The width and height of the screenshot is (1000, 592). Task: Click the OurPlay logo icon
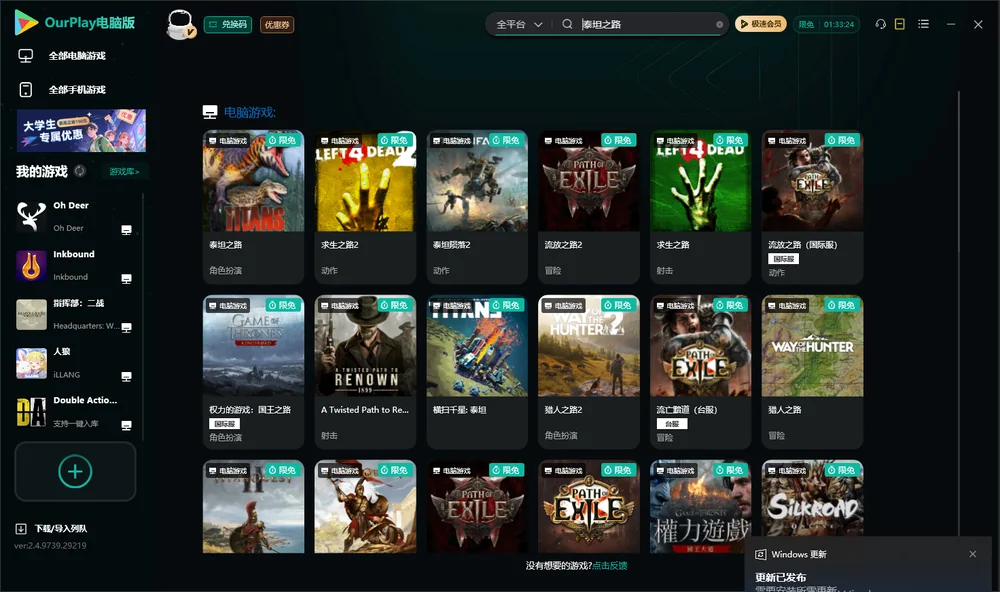26,23
